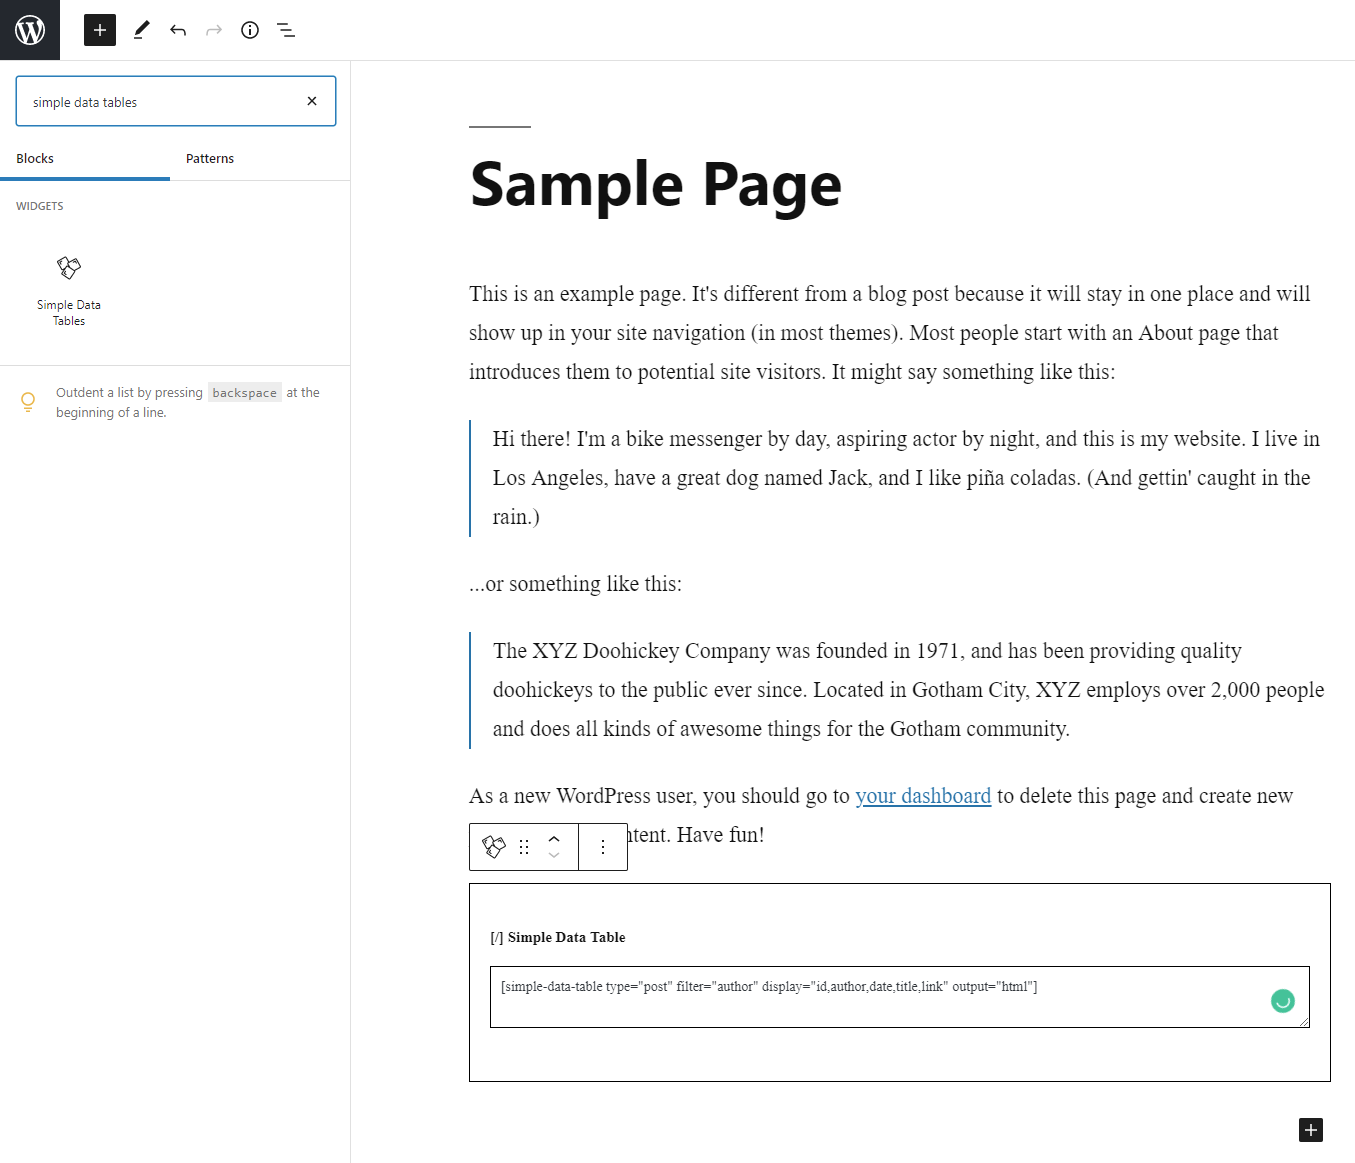Toggle the block inserter plus button
This screenshot has width=1355, height=1163.
tap(100, 30)
